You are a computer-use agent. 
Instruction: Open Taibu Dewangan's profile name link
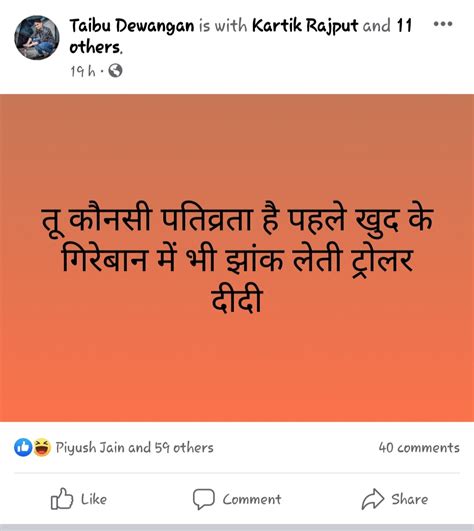(x=132, y=26)
